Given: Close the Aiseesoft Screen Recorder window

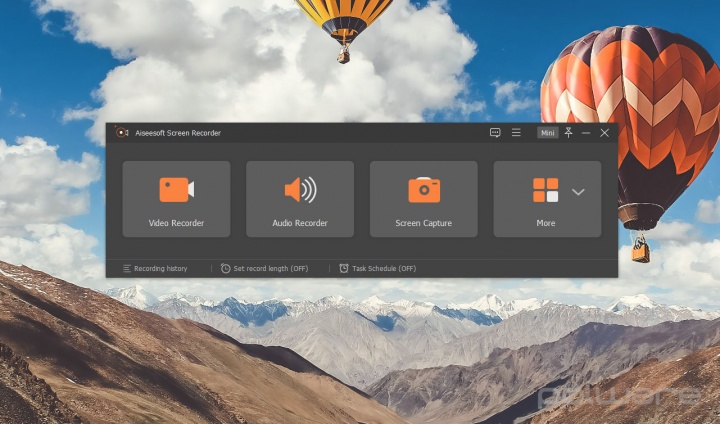Looking at the screenshot, I should [x=604, y=133].
